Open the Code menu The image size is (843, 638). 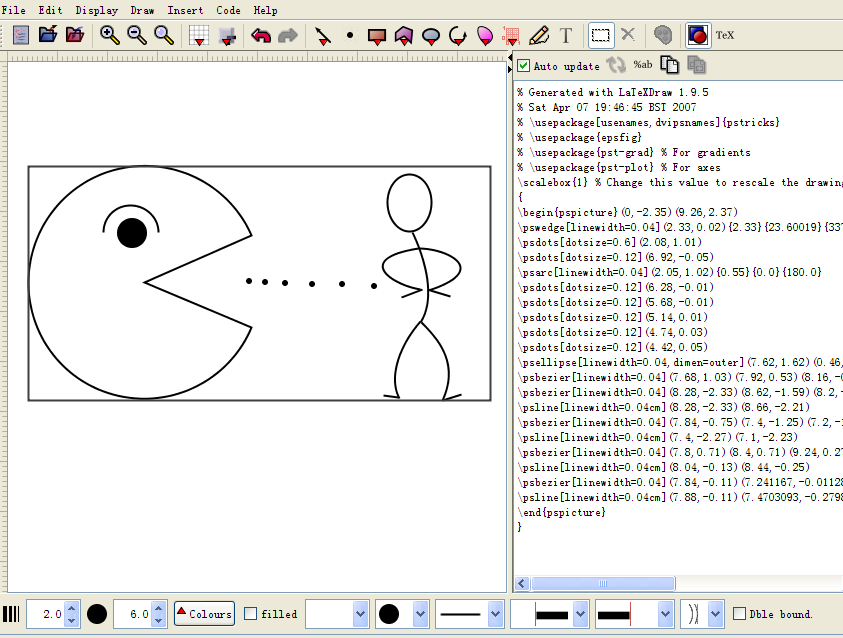click(228, 10)
